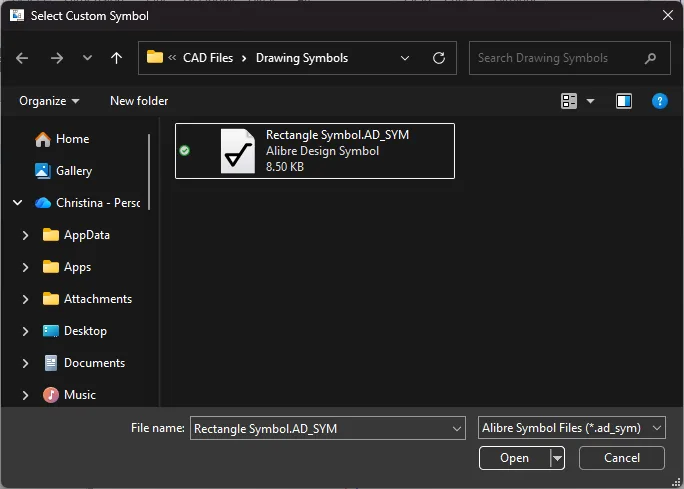Expand the Attachments folder node
Image resolution: width=684 pixels, height=489 pixels.
click(25, 299)
